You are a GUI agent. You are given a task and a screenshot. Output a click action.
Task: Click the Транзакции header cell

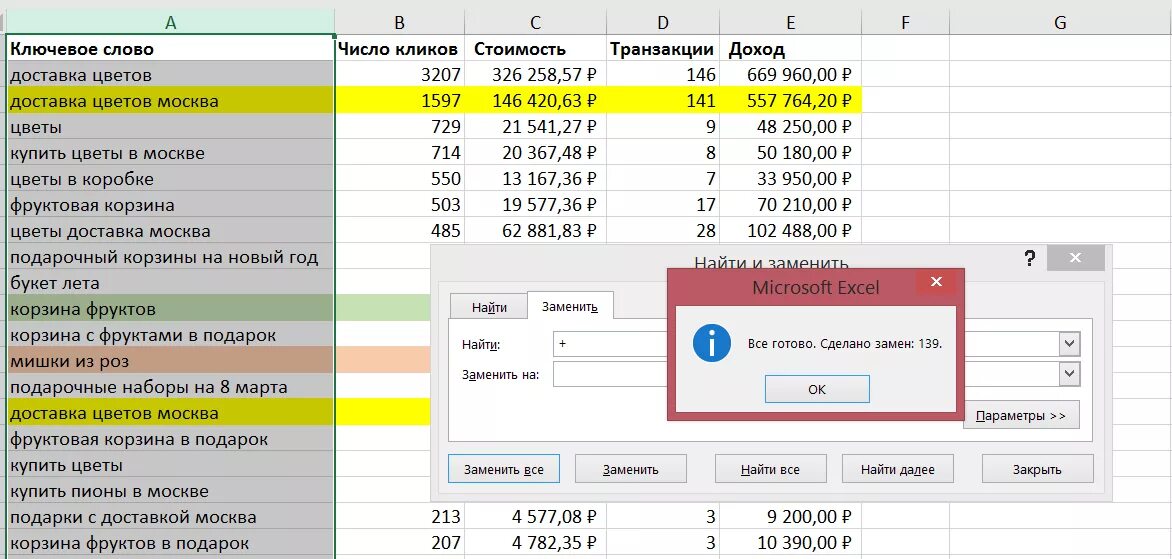(x=662, y=49)
